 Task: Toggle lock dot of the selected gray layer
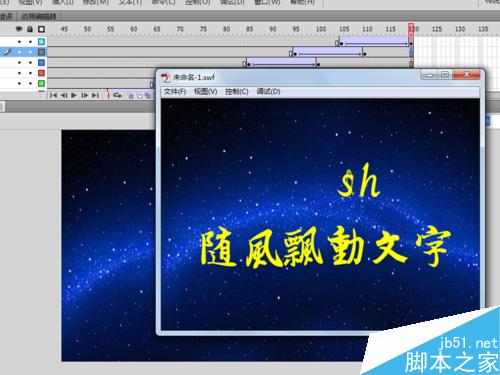coord(30,52)
